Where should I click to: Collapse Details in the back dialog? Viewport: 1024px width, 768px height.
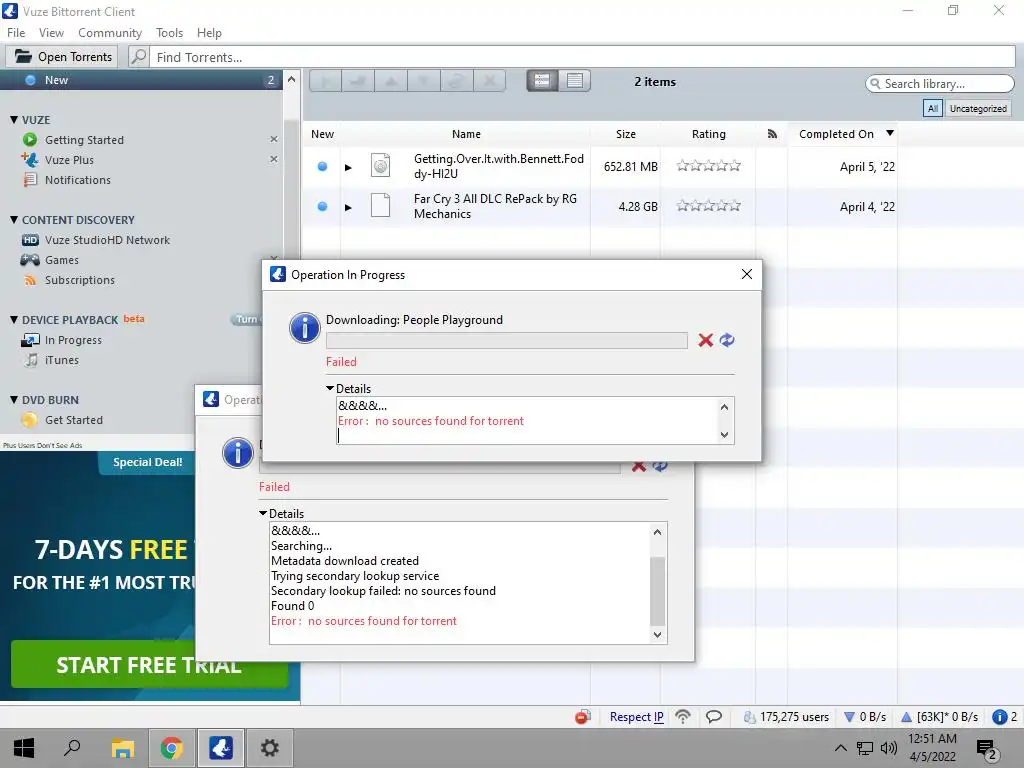263,513
